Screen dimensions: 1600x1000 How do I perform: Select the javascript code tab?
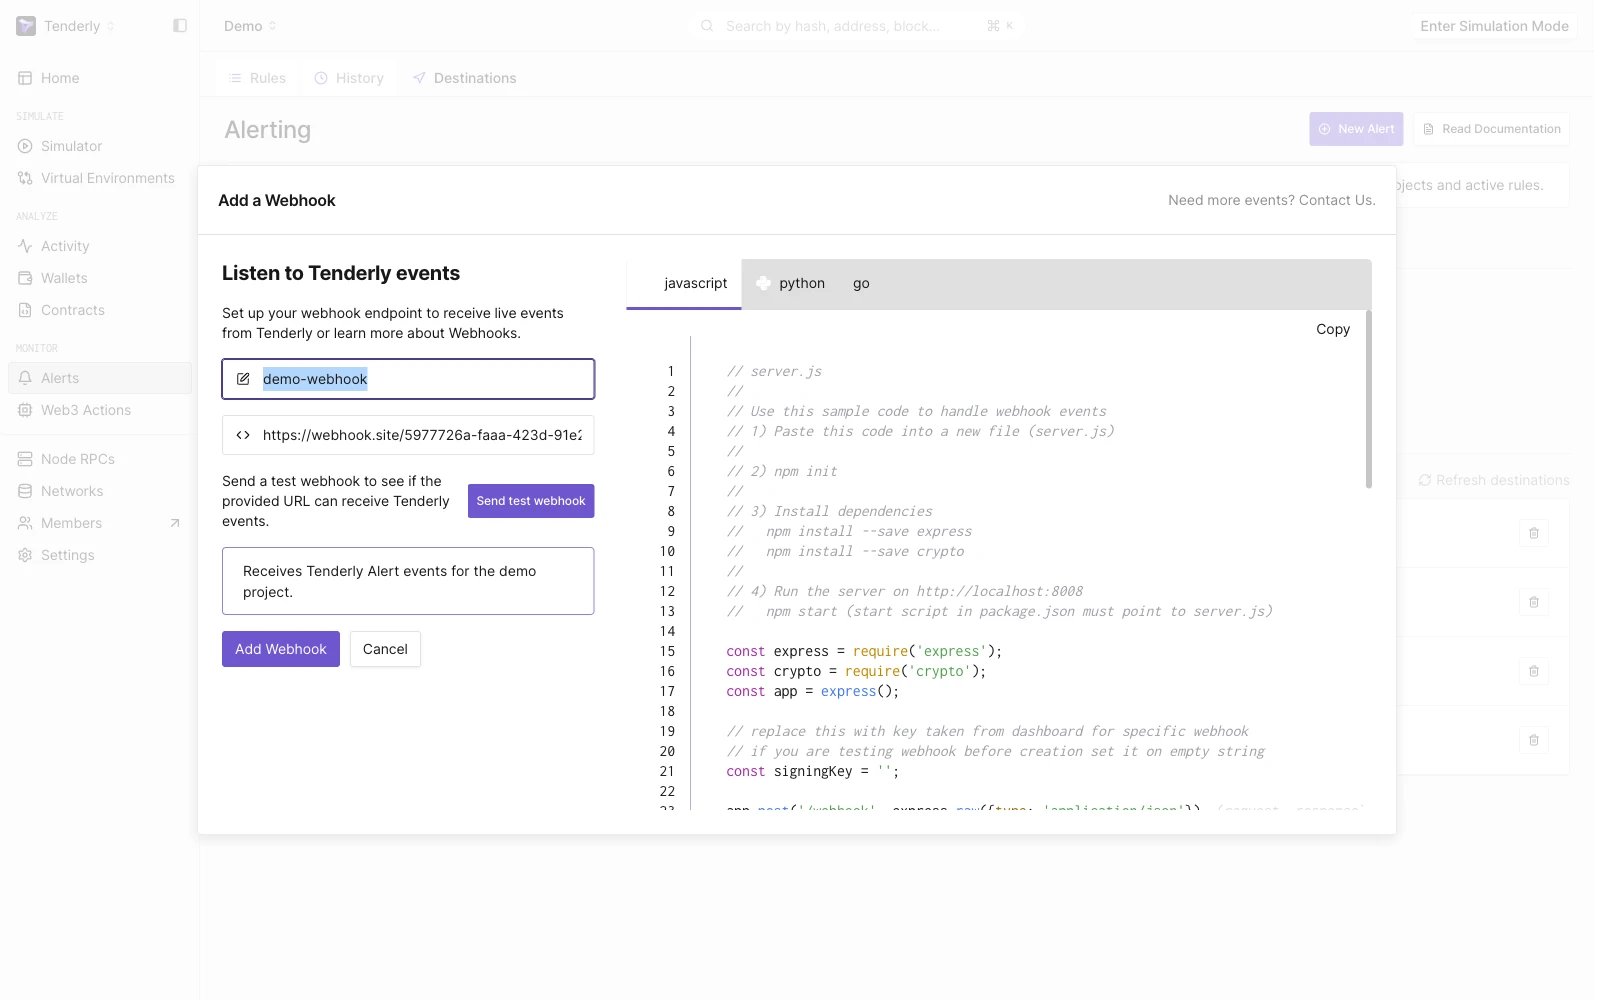(684, 284)
